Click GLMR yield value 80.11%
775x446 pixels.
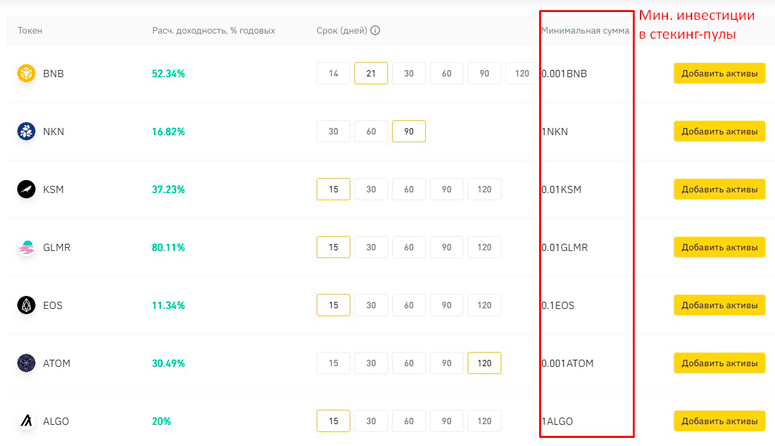coord(168,247)
